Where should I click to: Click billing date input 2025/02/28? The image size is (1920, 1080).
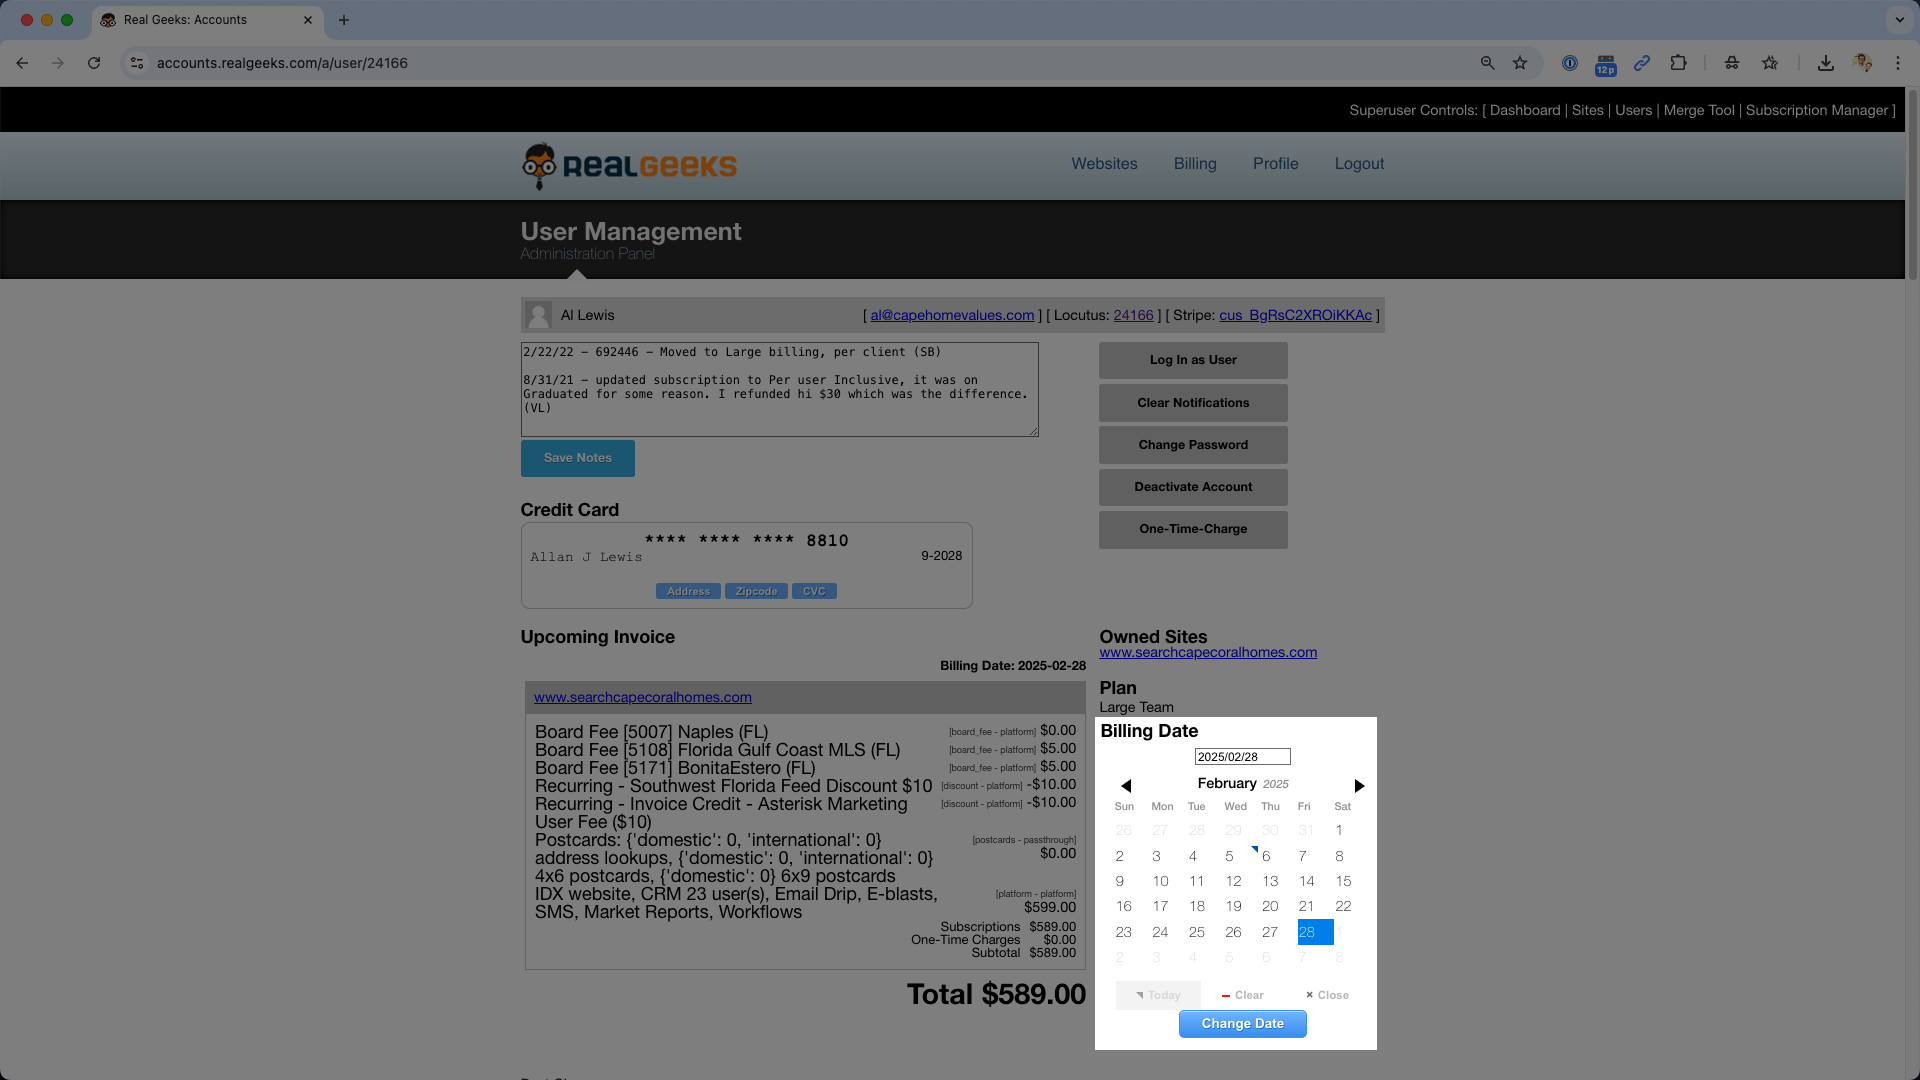[x=1242, y=757]
